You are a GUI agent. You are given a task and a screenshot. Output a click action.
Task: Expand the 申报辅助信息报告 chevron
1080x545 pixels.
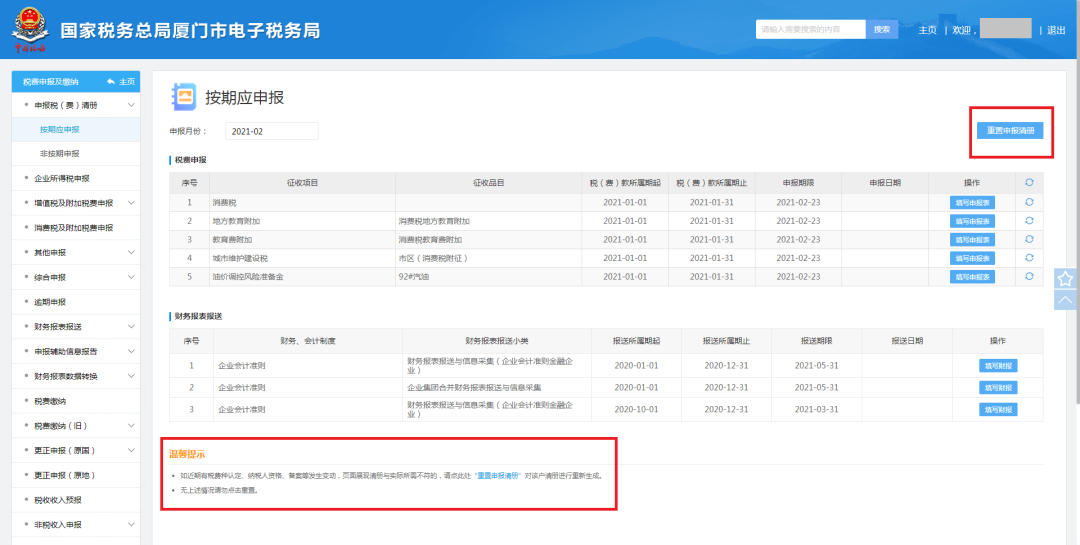point(131,351)
